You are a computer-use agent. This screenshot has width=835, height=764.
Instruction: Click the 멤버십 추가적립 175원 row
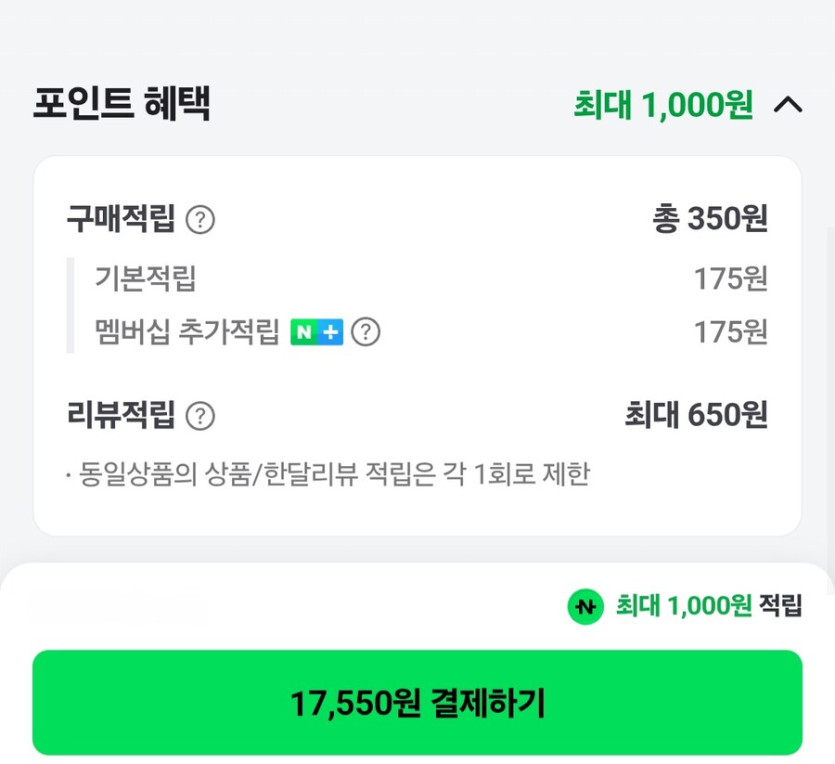pos(420,332)
